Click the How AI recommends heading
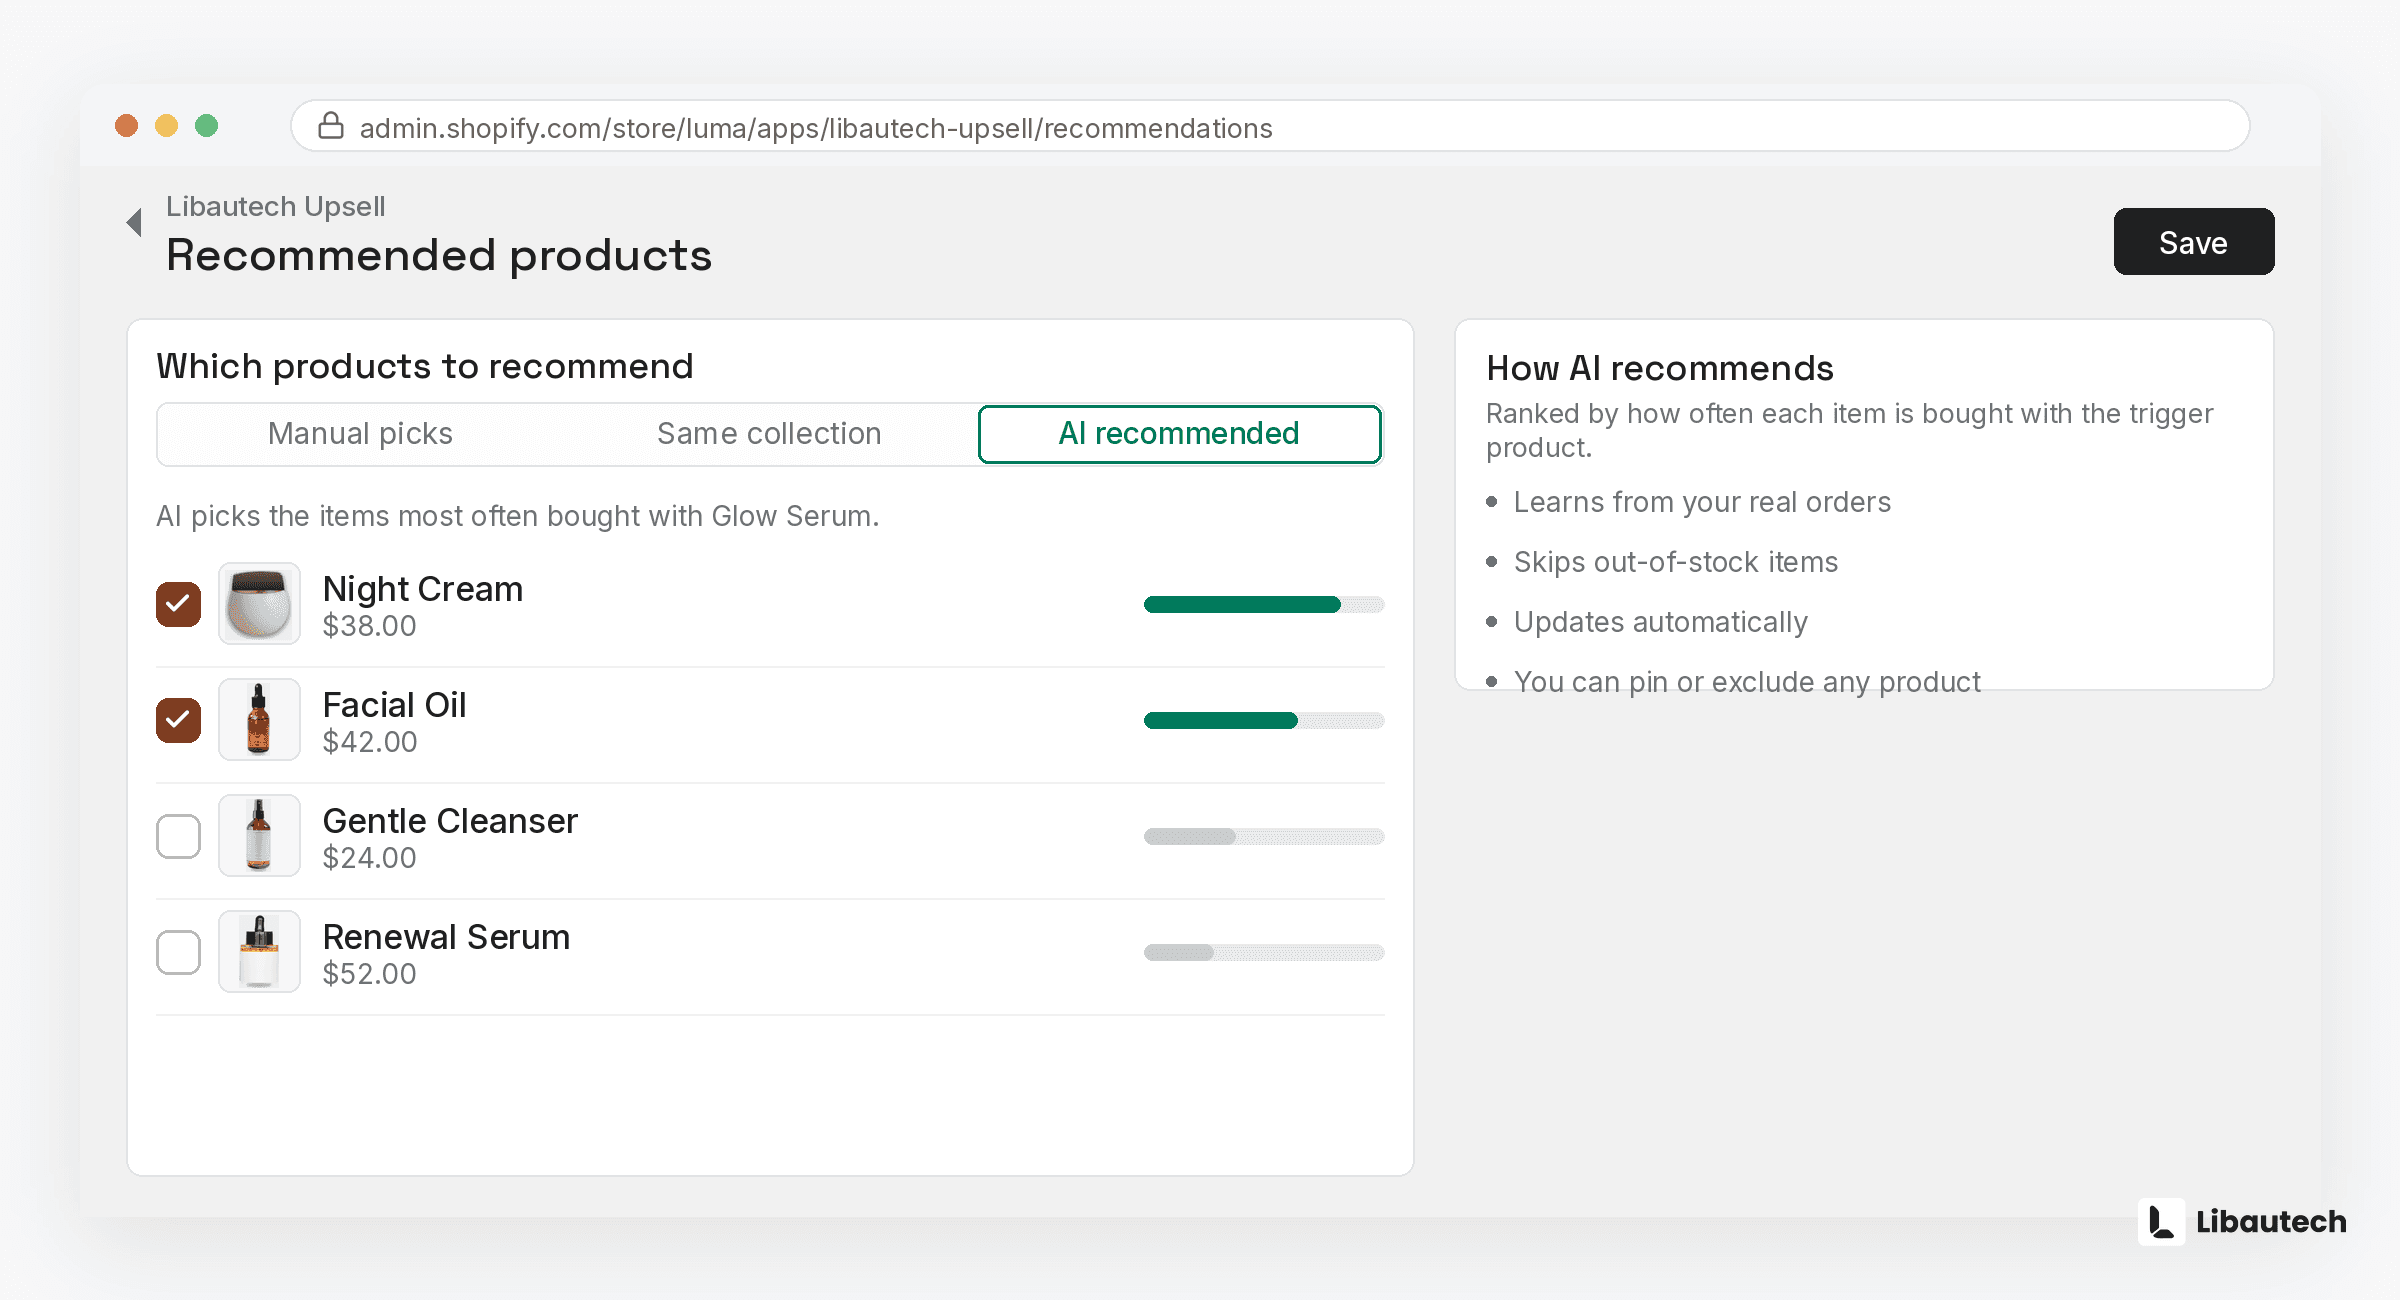 (1660, 368)
